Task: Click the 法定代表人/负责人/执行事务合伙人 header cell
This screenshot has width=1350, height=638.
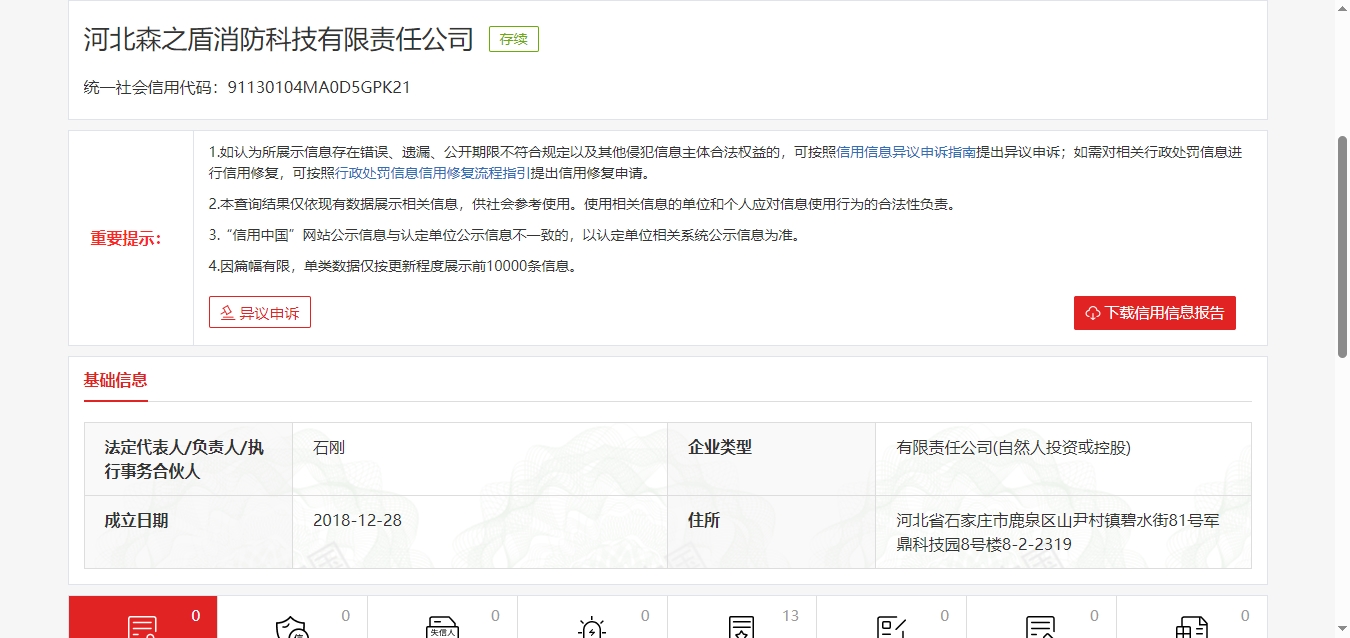Action: coord(188,459)
